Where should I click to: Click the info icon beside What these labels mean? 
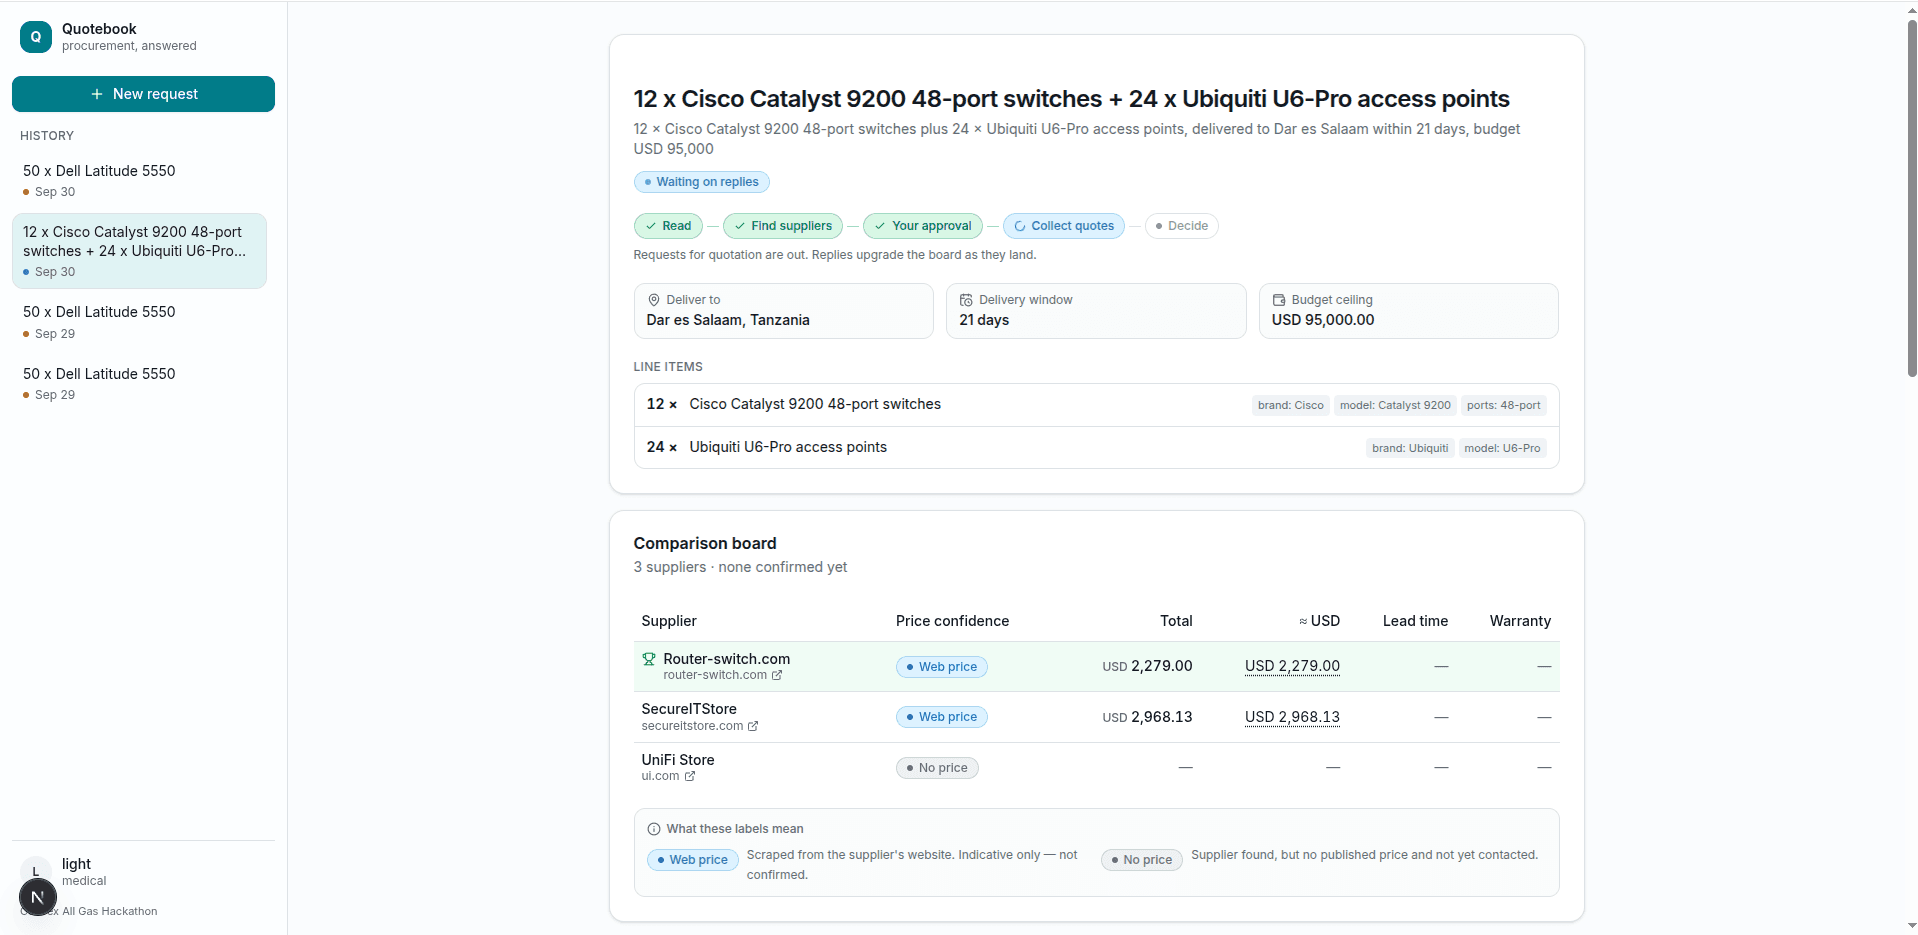(654, 829)
